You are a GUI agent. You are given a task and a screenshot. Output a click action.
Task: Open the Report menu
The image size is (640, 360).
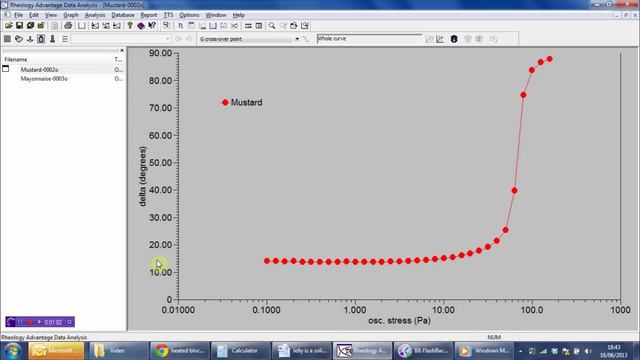point(149,15)
